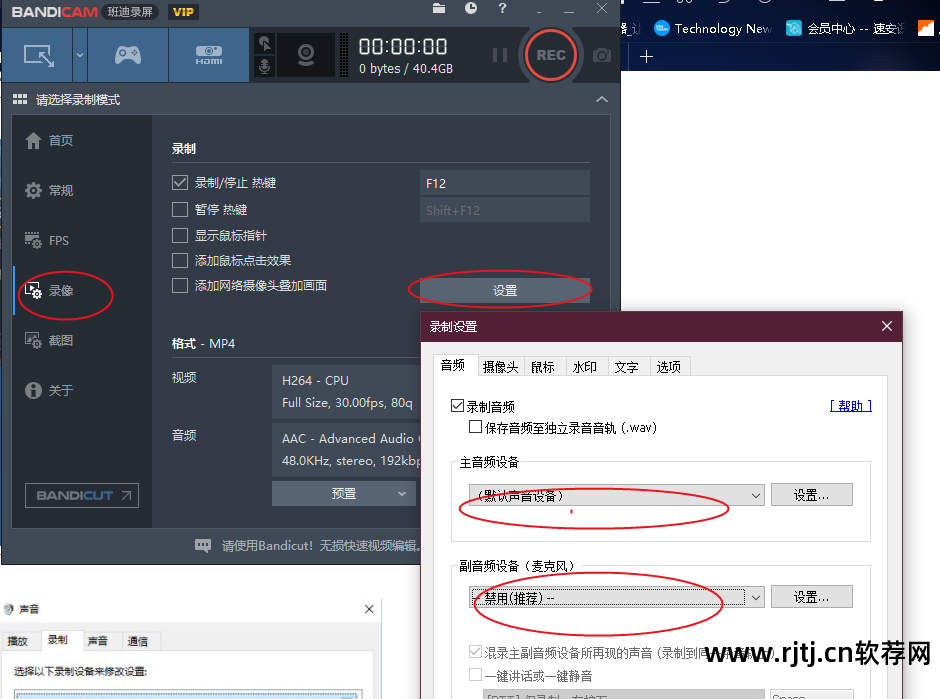This screenshot has width=940, height=699.
Task: Open help question mark icon
Action: click(502, 8)
